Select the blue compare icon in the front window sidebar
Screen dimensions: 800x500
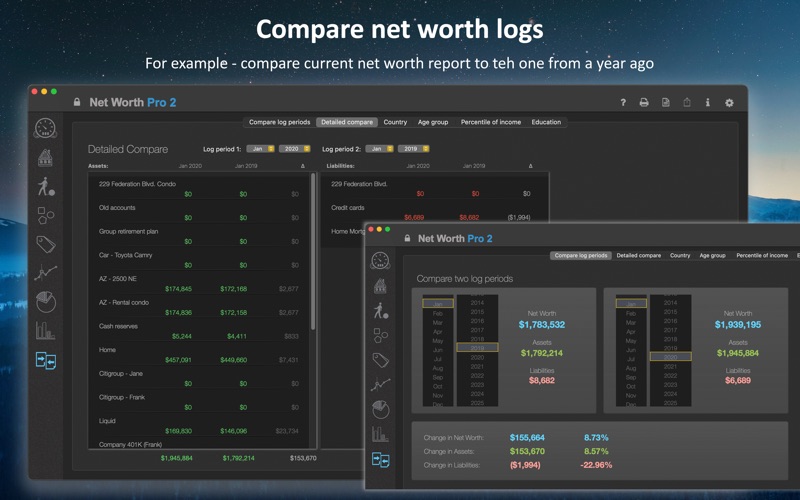tap(381, 460)
